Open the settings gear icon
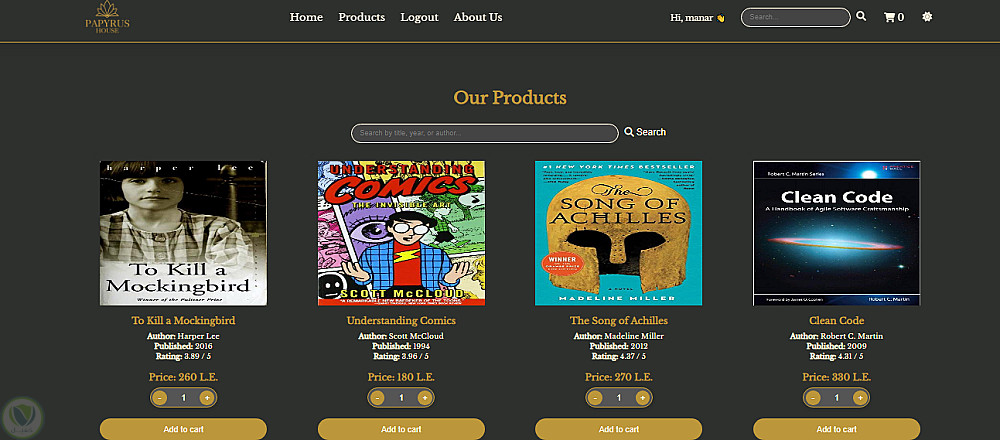The image size is (1000, 440). pos(927,17)
